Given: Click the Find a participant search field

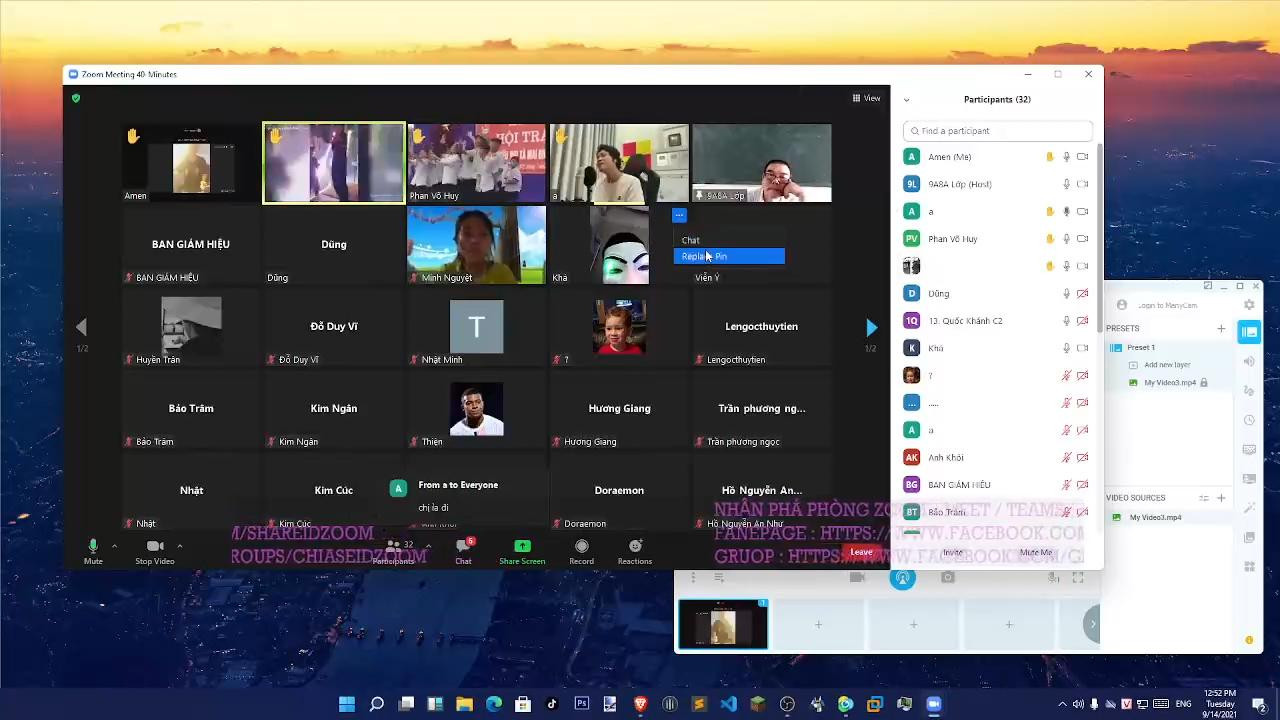Looking at the screenshot, I should point(997,130).
